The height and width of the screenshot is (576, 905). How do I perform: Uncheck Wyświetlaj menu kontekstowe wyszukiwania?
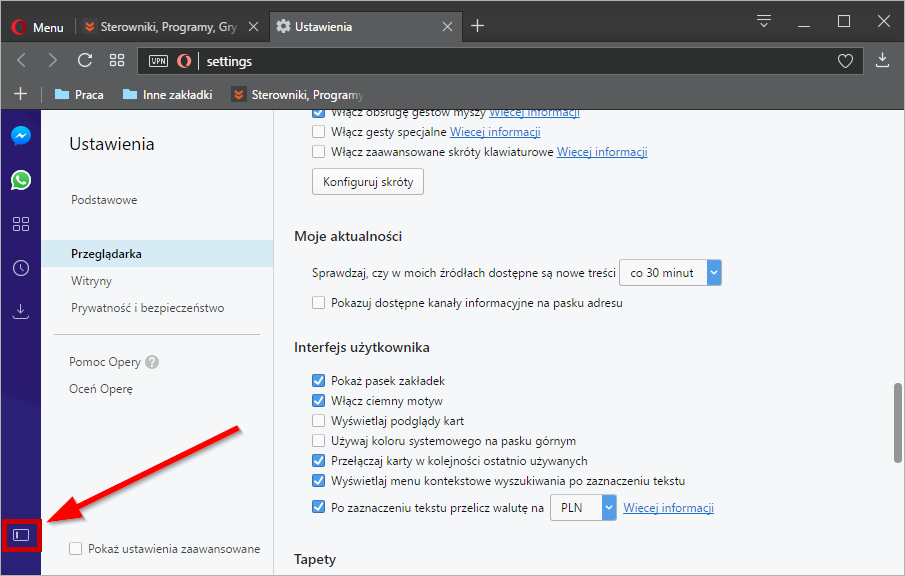pos(319,480)
